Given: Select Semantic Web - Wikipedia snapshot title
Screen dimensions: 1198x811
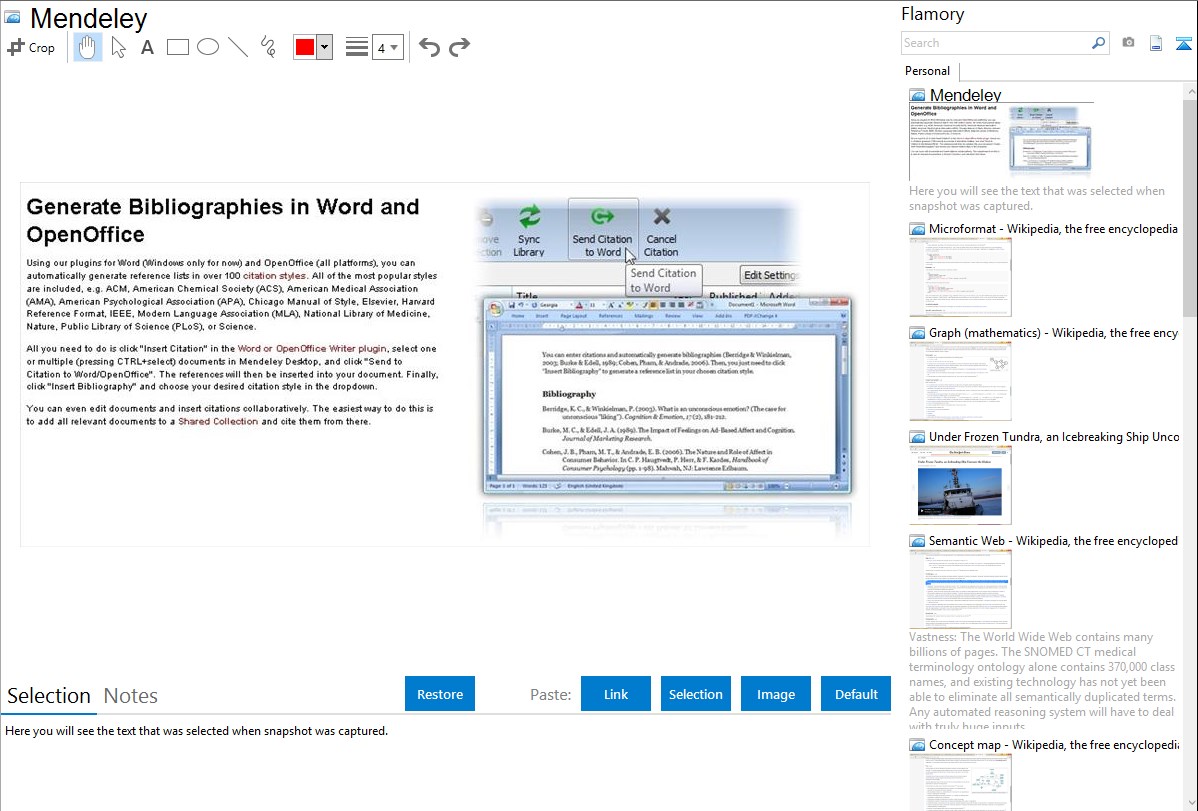Looking at the screenshot, I should pos(1054,540).
